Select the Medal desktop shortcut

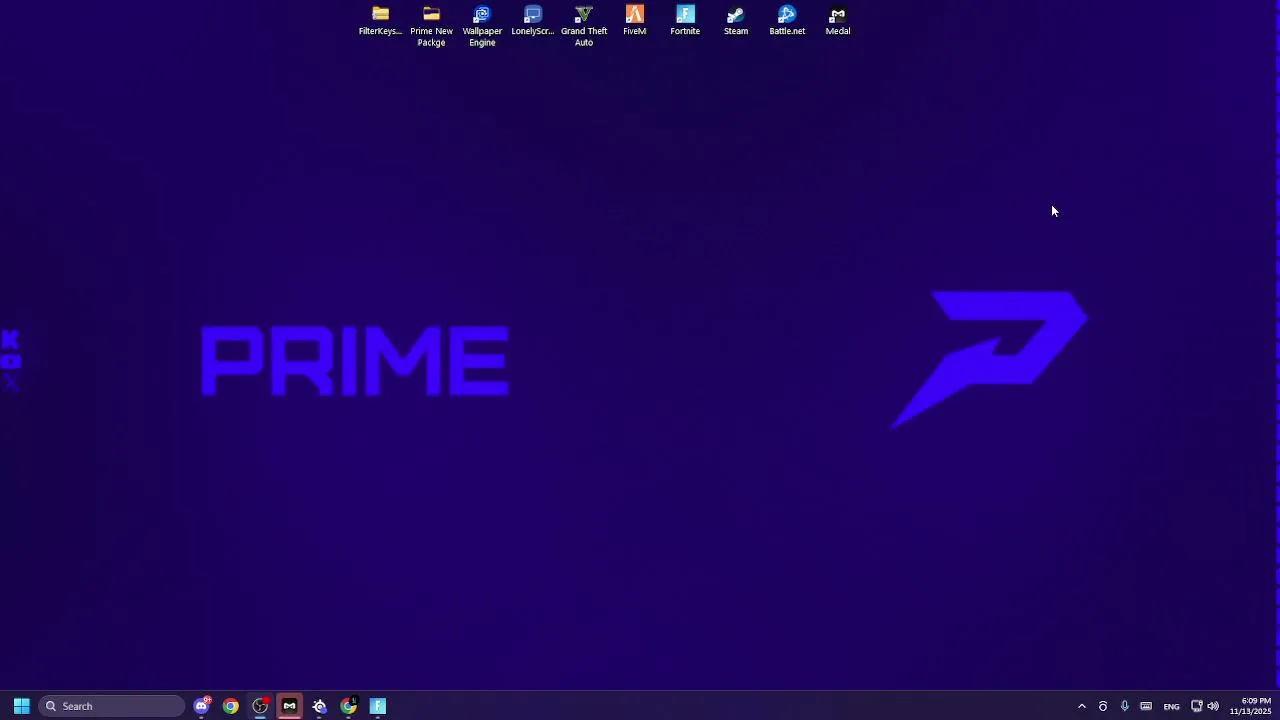pos(838,21)
